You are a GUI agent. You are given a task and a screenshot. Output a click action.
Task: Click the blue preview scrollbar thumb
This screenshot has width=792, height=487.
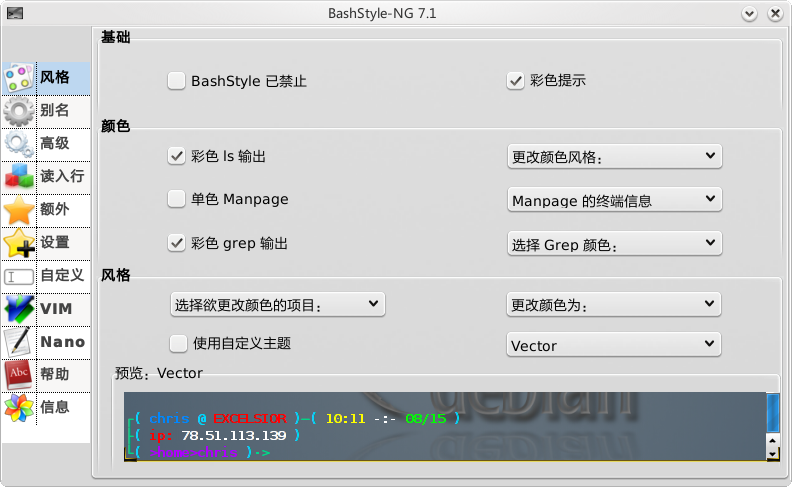pyautogui.click(x=773, y=413)
